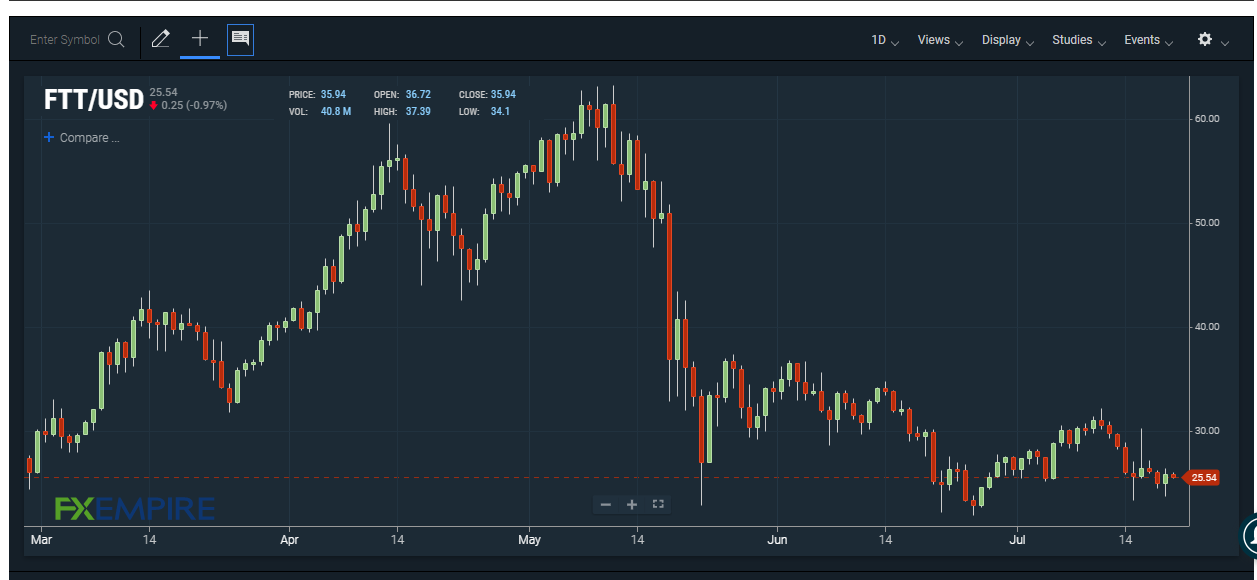Expand the Display menu
This screenshot has height=580, width=1257.
[x=1008, y=40]
